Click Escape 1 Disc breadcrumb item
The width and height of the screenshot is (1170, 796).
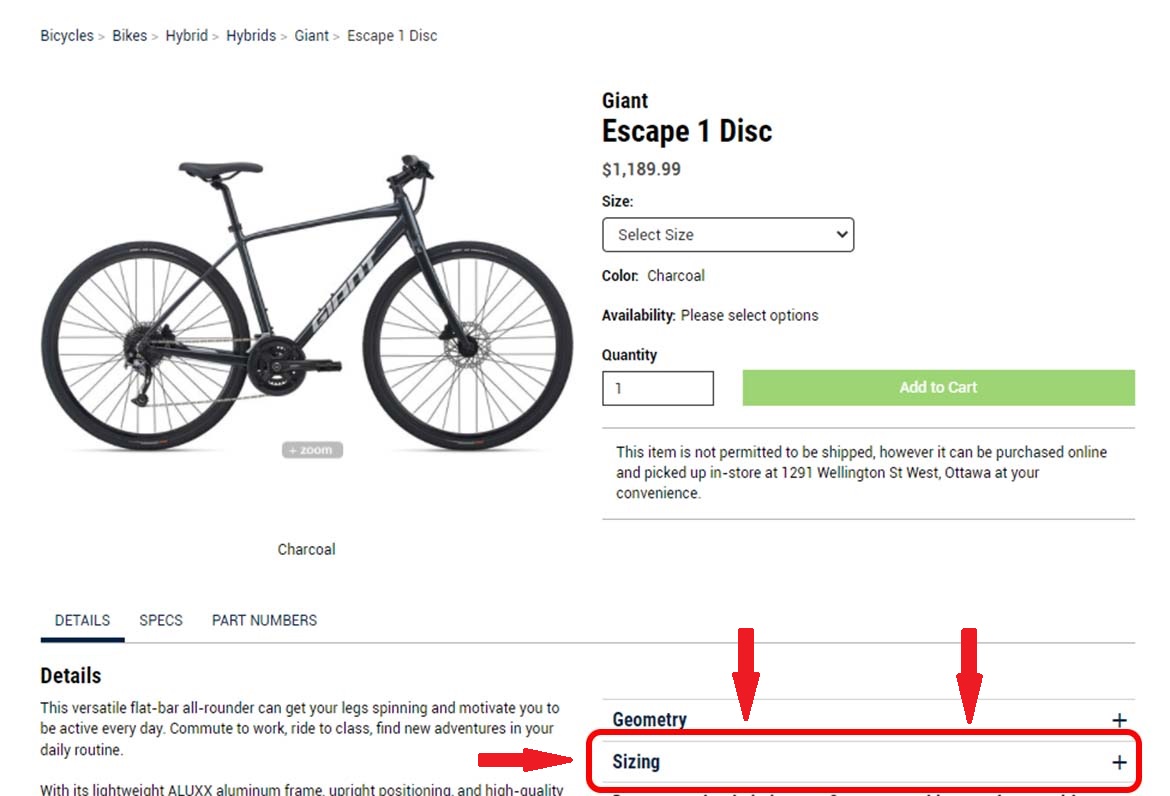(392, 36)
